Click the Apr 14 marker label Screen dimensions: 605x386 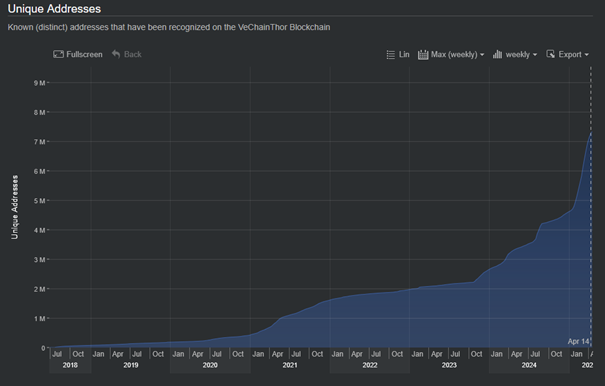pyautogui.click(x=578, y=342)
